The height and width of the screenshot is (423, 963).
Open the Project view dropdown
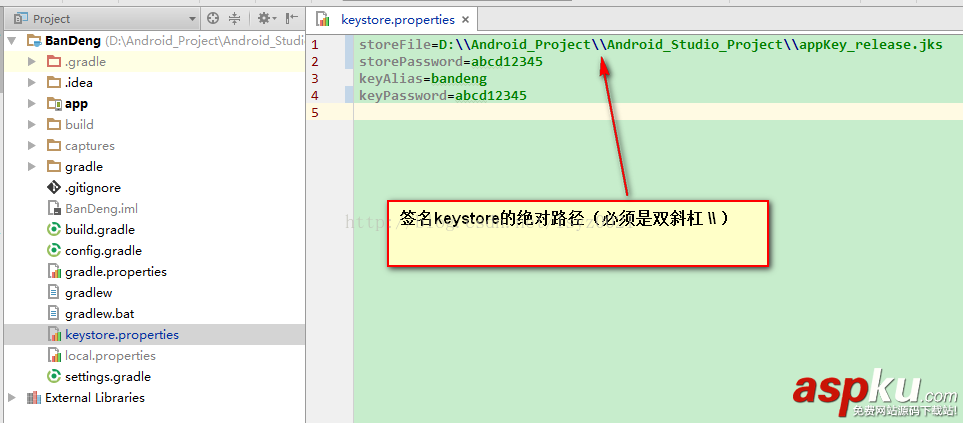(192, 19)
